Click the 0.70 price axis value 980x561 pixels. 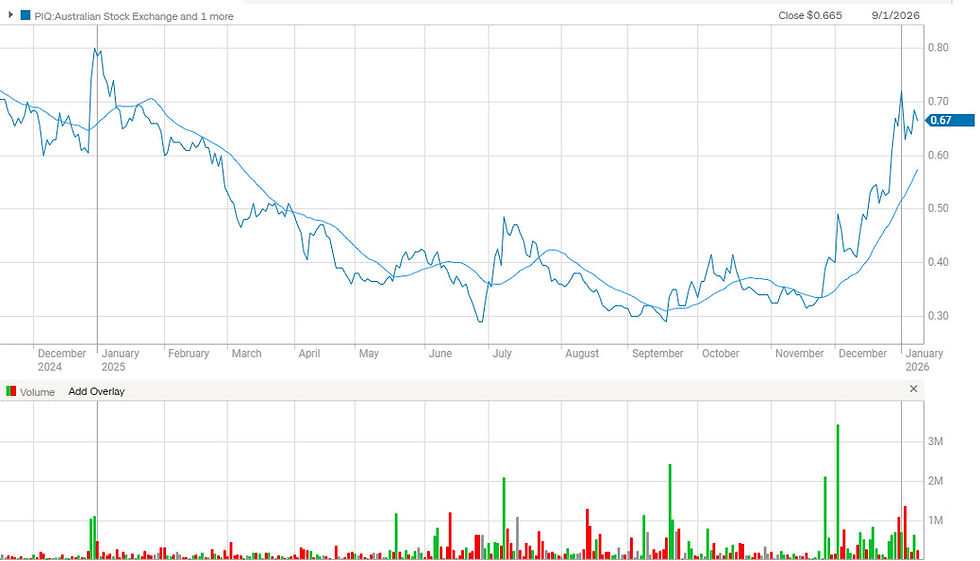click(938, 101)
